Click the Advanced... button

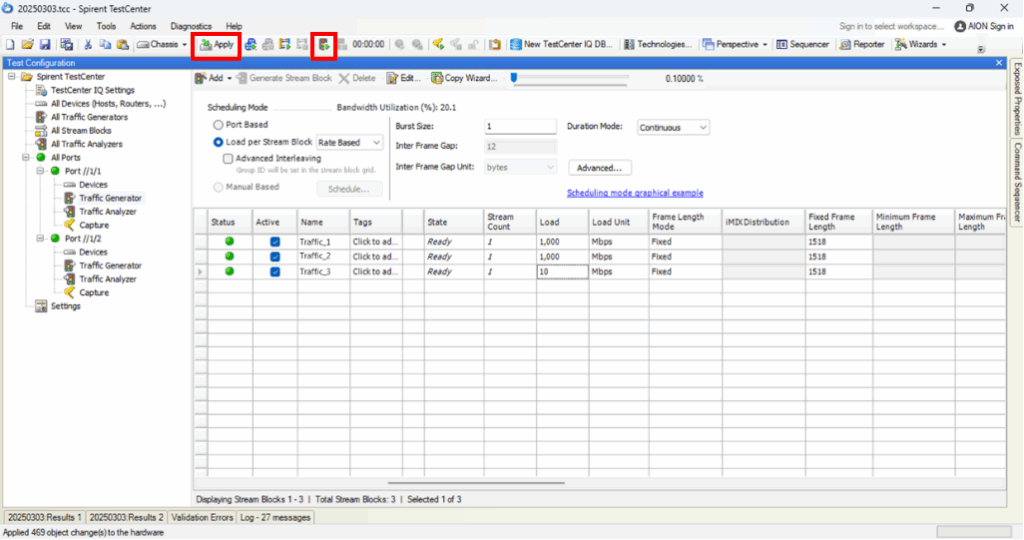tap(600, 168)
